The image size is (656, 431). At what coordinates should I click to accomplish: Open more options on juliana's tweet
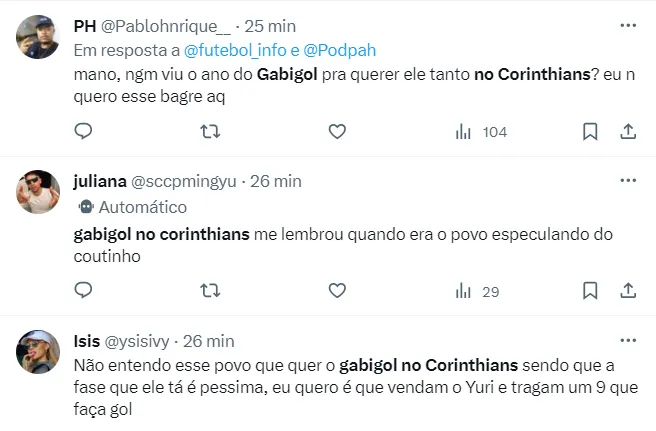coord(628,181)
